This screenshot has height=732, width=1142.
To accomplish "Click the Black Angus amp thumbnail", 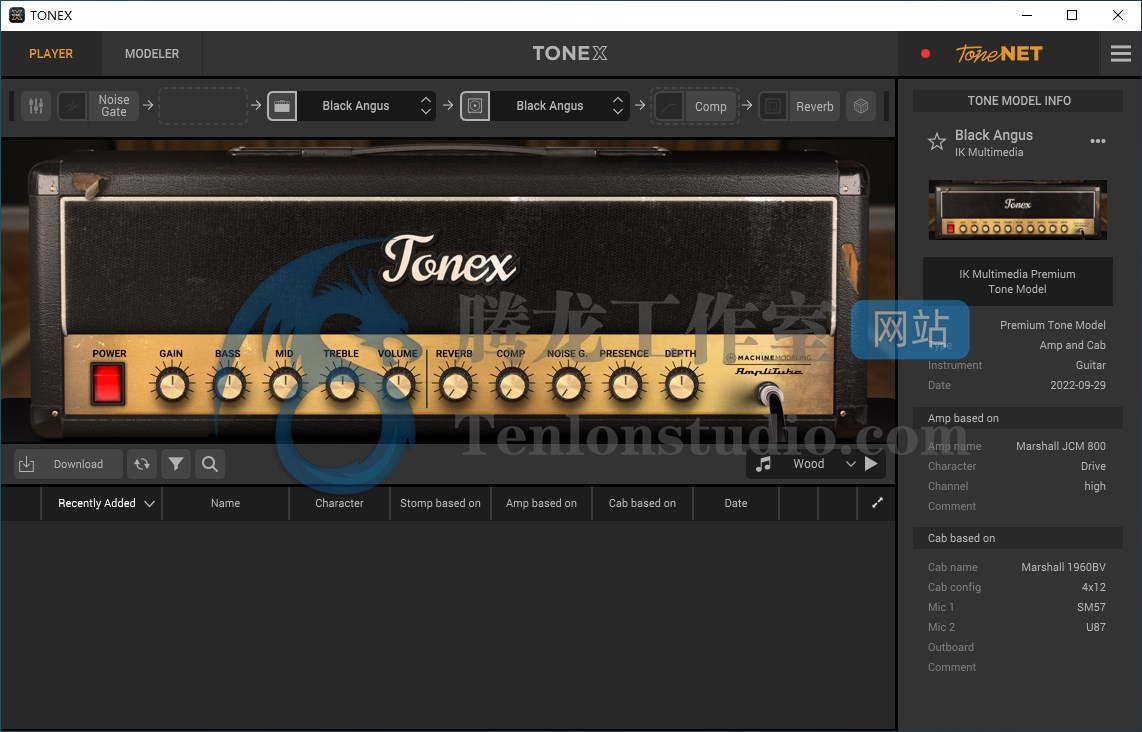I will [1017, 210].
